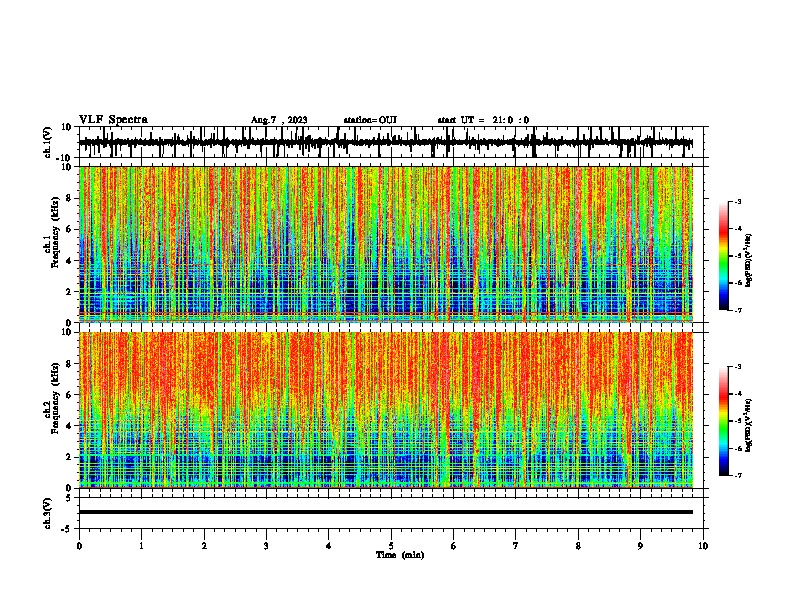Viewport: 792px width, 612px height.
Task: Click the "-5" tick of ch.3(V) axis
Action: 68,529
